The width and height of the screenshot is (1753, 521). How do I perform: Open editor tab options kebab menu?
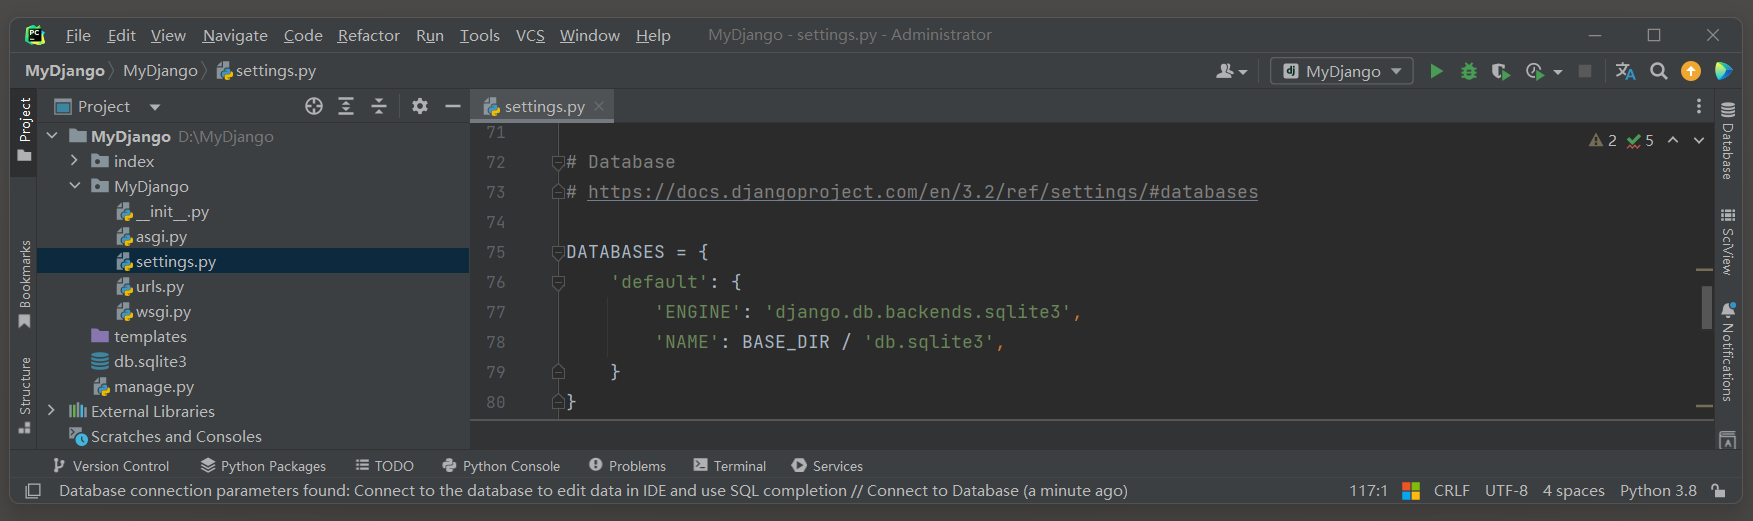point(1698,106)
